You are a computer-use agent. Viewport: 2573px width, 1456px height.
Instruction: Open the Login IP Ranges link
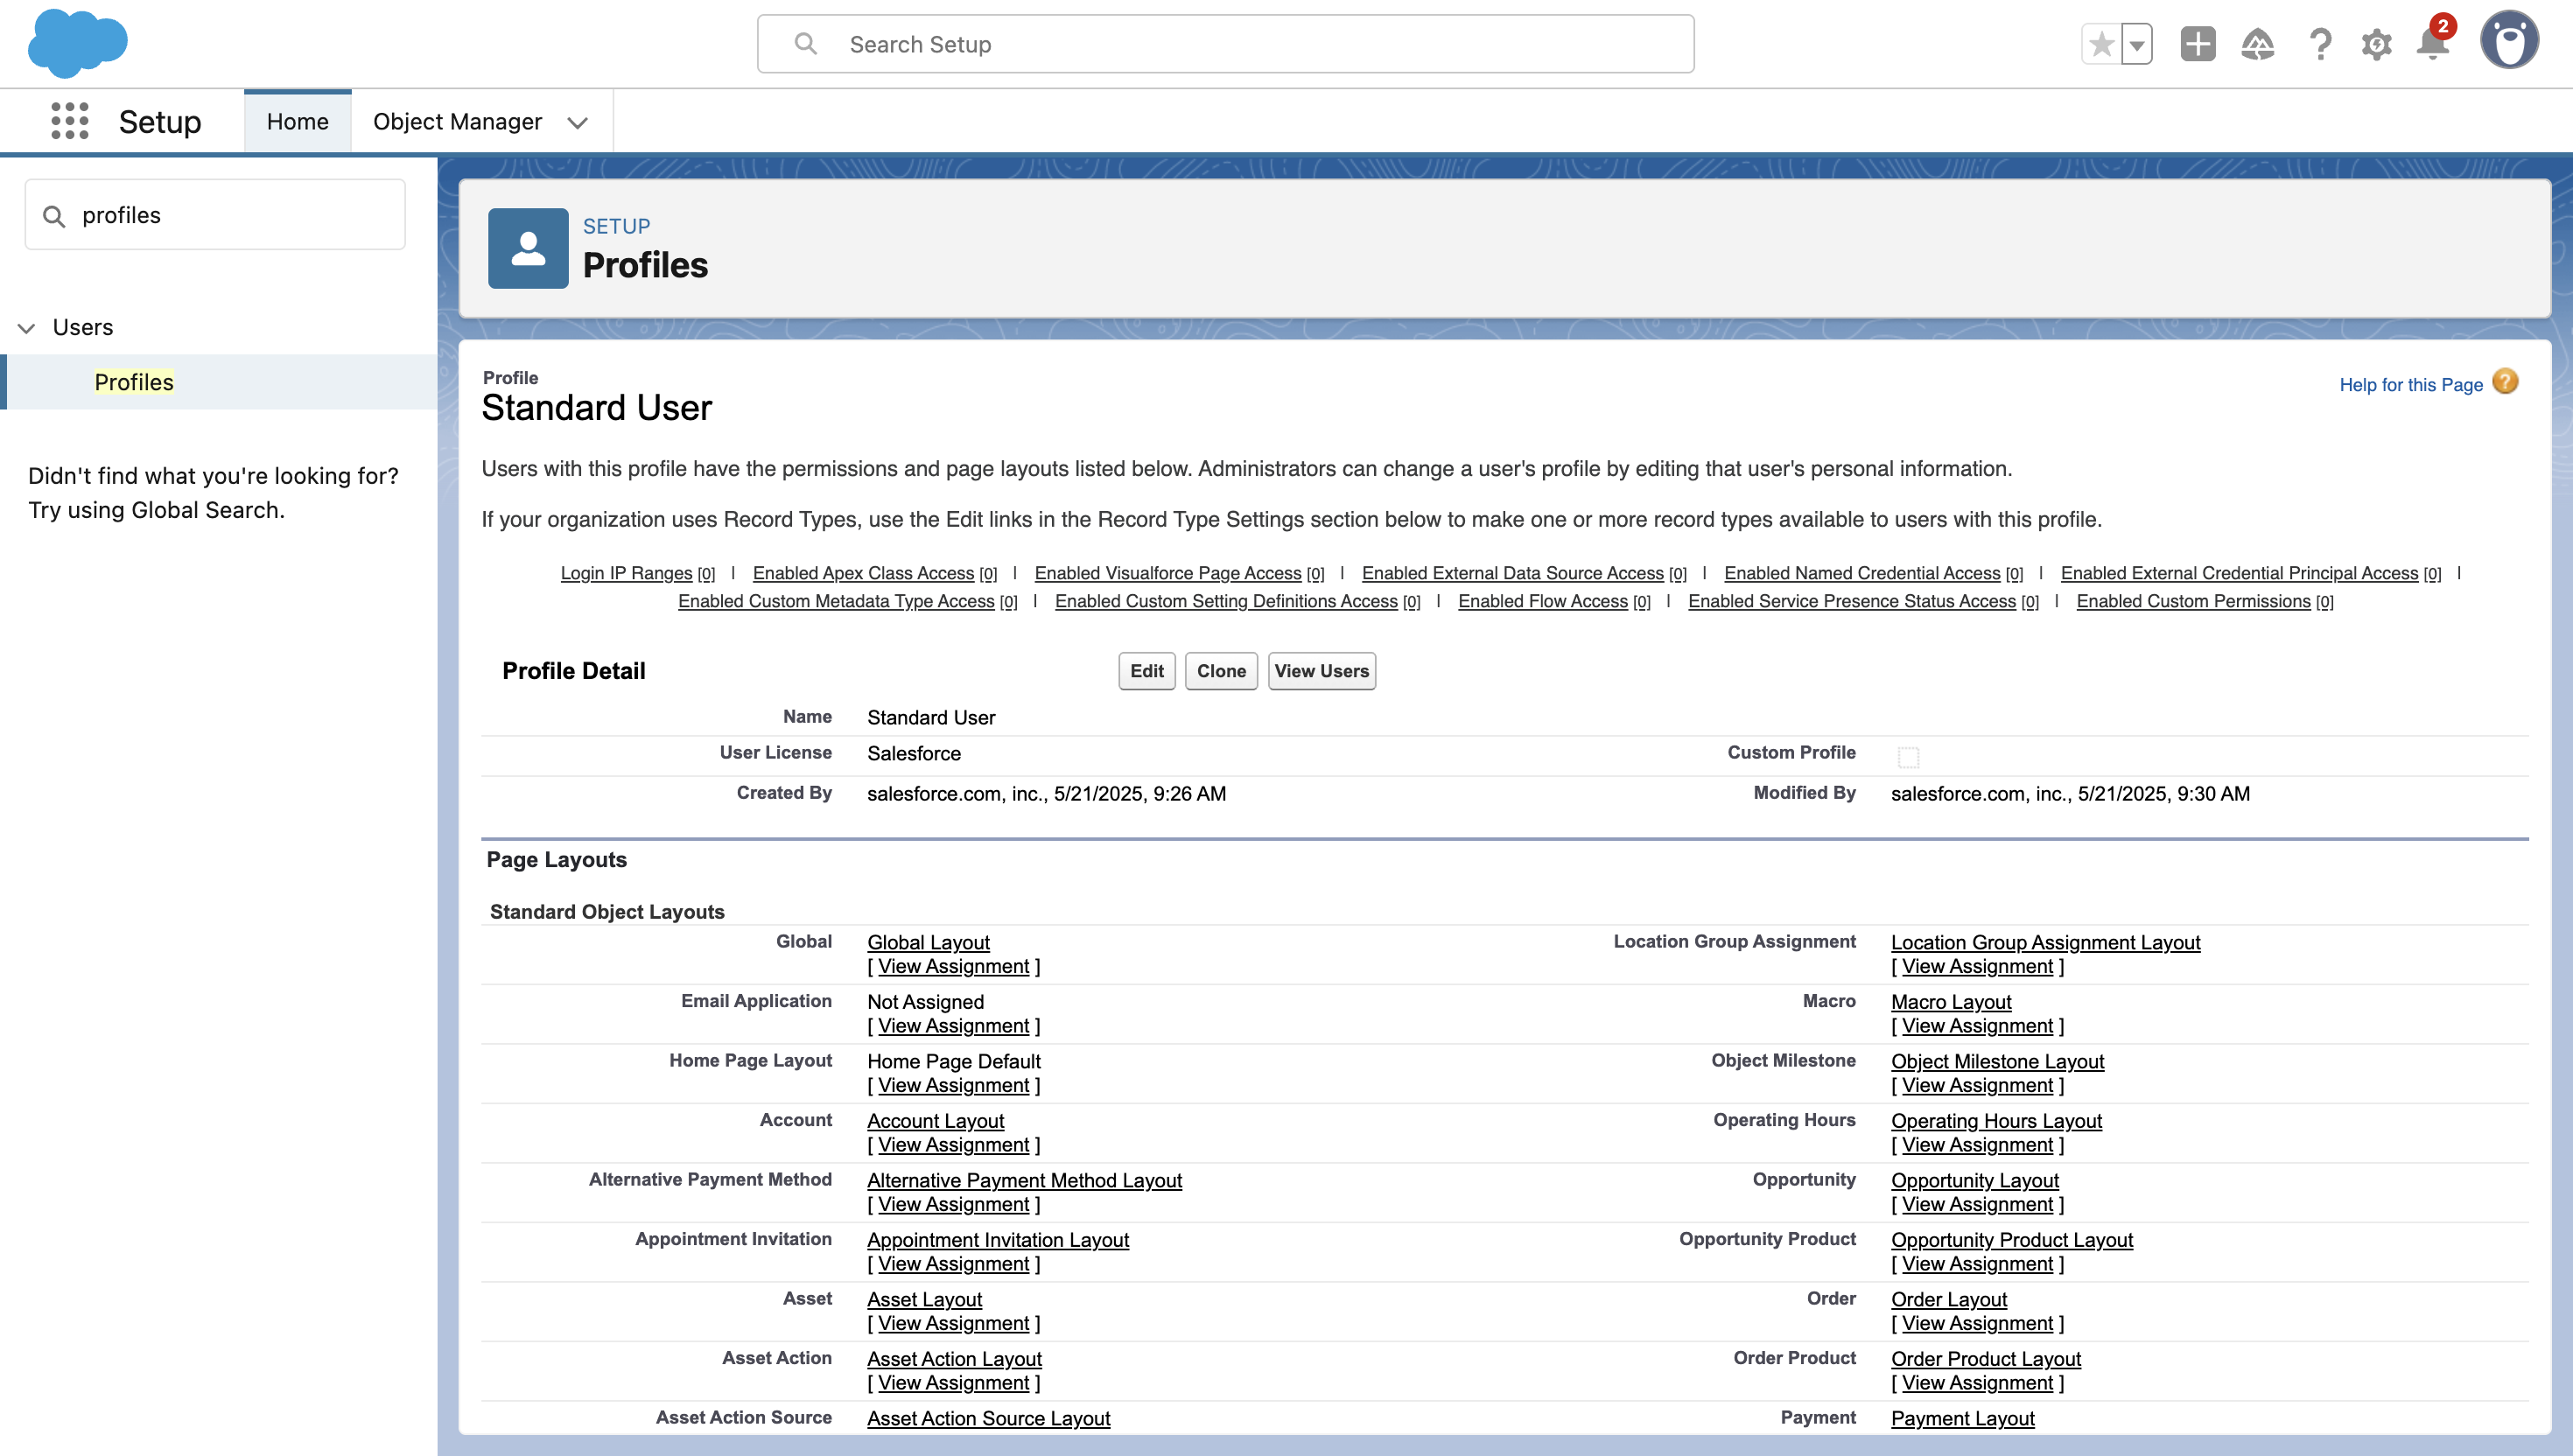626,573
